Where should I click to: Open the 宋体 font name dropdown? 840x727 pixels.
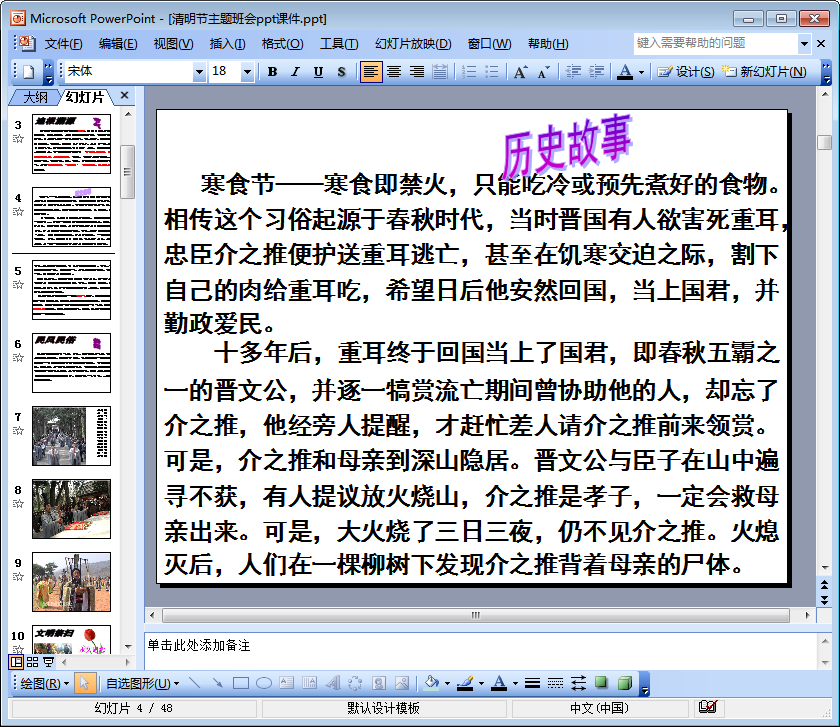(x=199, y=71)
